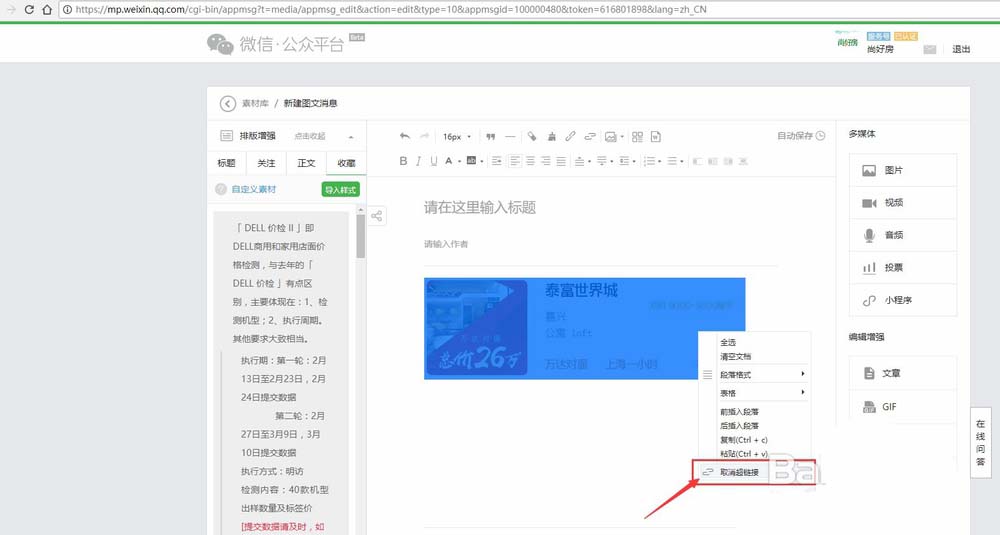Insert a horizontal divider line
This screenshot has width=1000, height=535.
tap(510, 136)
